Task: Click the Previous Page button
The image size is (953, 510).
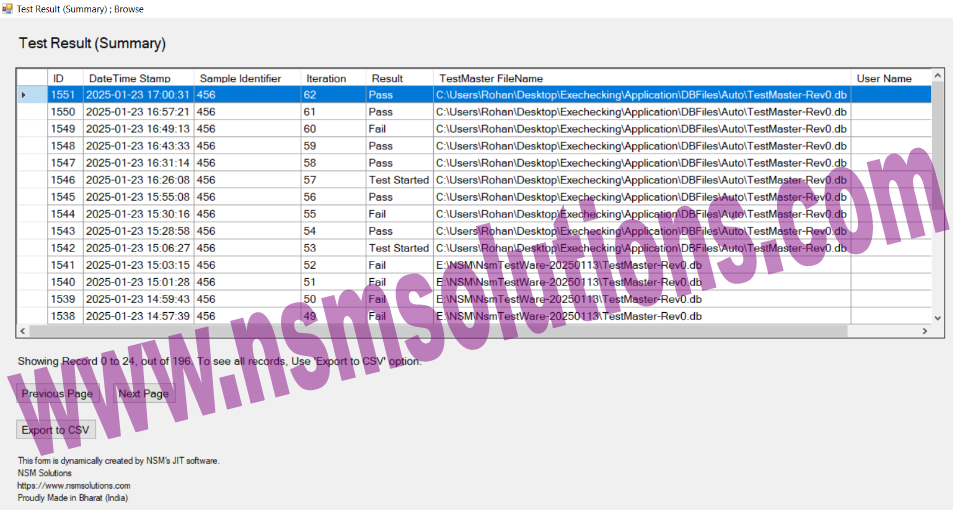Action: click(x=57, y=393)
